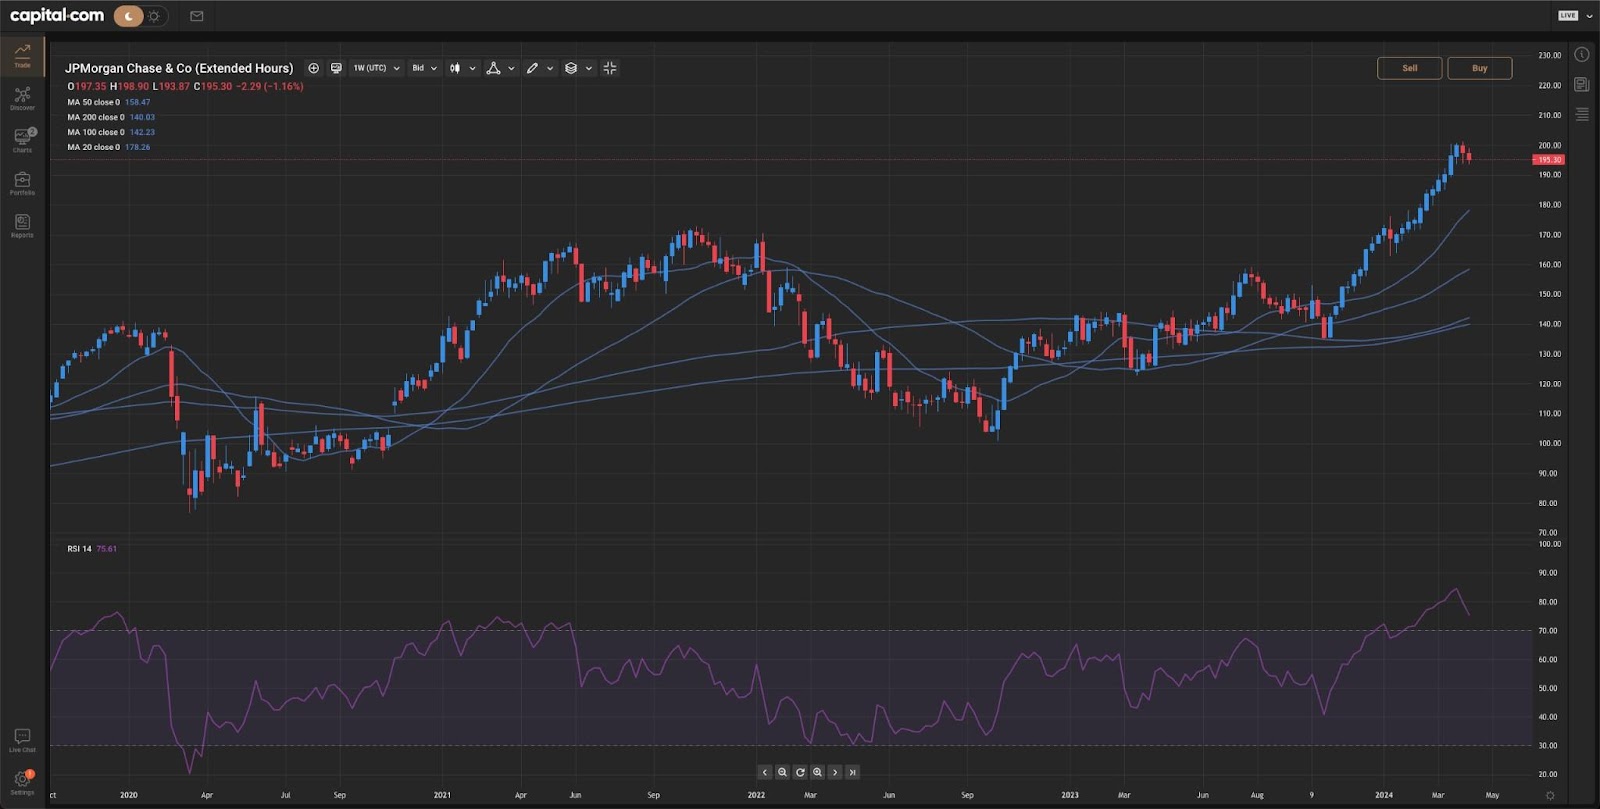Select MA 200 close 0 indicator label
Viewport: 1600px width, 809px height.
(x=96, y=117)
